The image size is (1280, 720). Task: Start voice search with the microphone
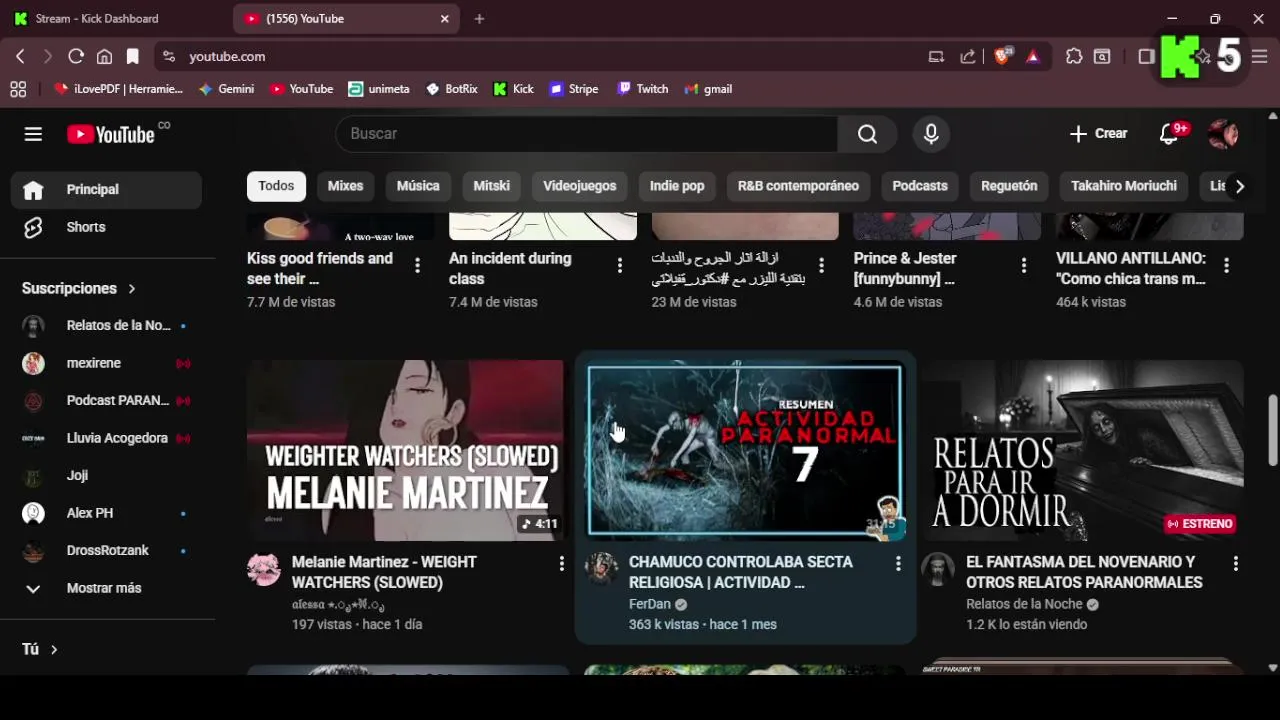click(931, 134)
